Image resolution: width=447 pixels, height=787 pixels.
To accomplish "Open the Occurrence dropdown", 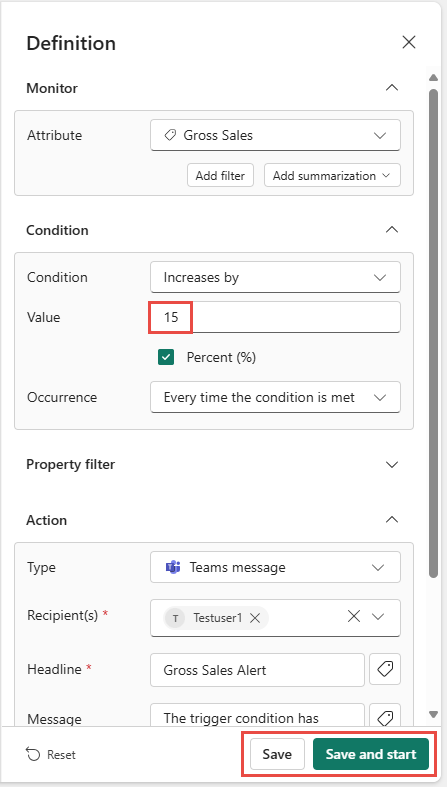I will (275, 398).
